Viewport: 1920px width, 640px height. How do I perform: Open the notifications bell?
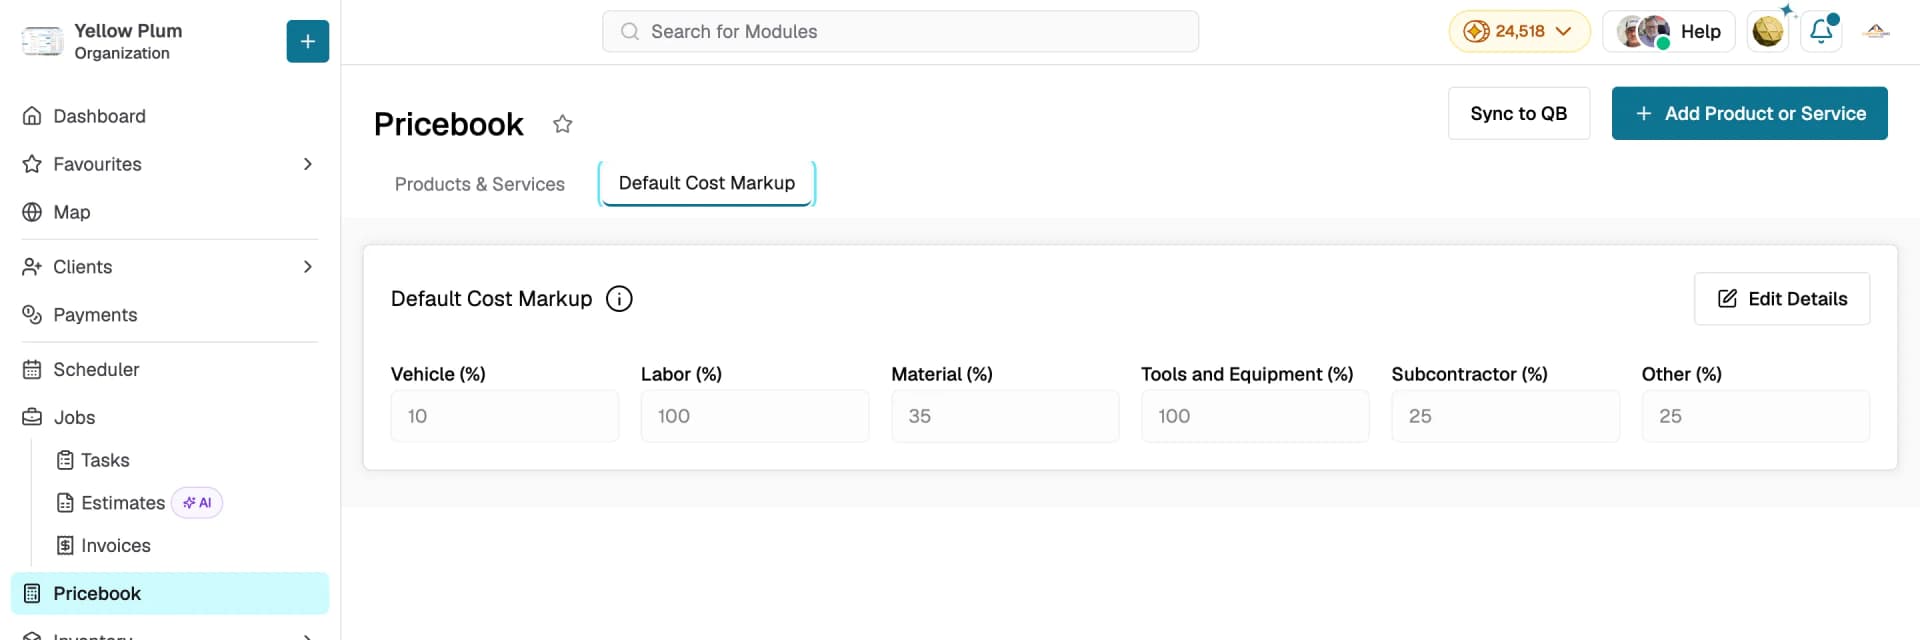(1821, 31)
